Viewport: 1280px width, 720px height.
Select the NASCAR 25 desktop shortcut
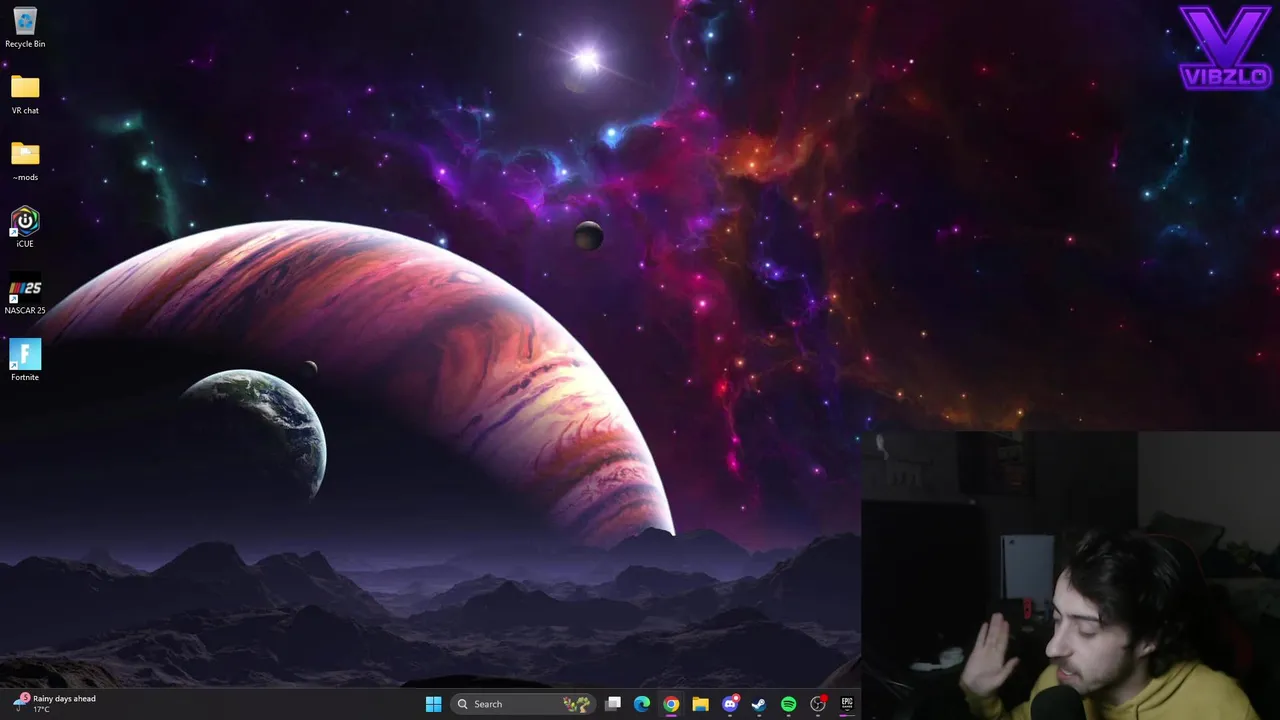[x=25, y=295]
